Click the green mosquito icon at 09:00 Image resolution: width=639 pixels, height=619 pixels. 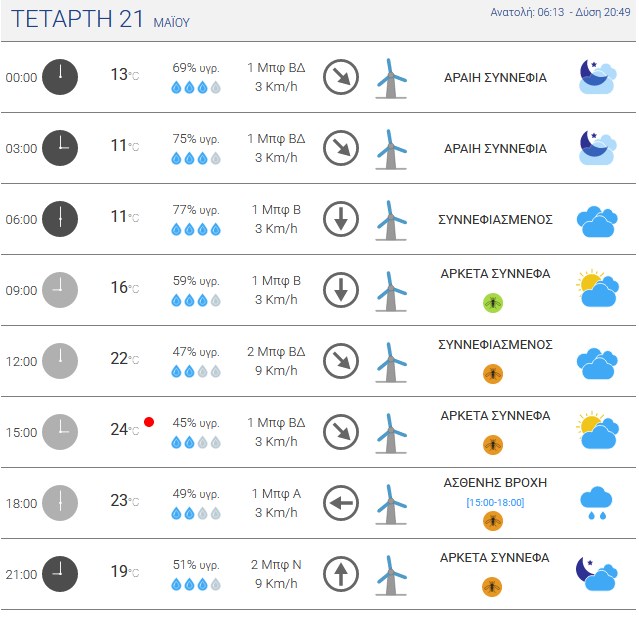click(493, 303)
